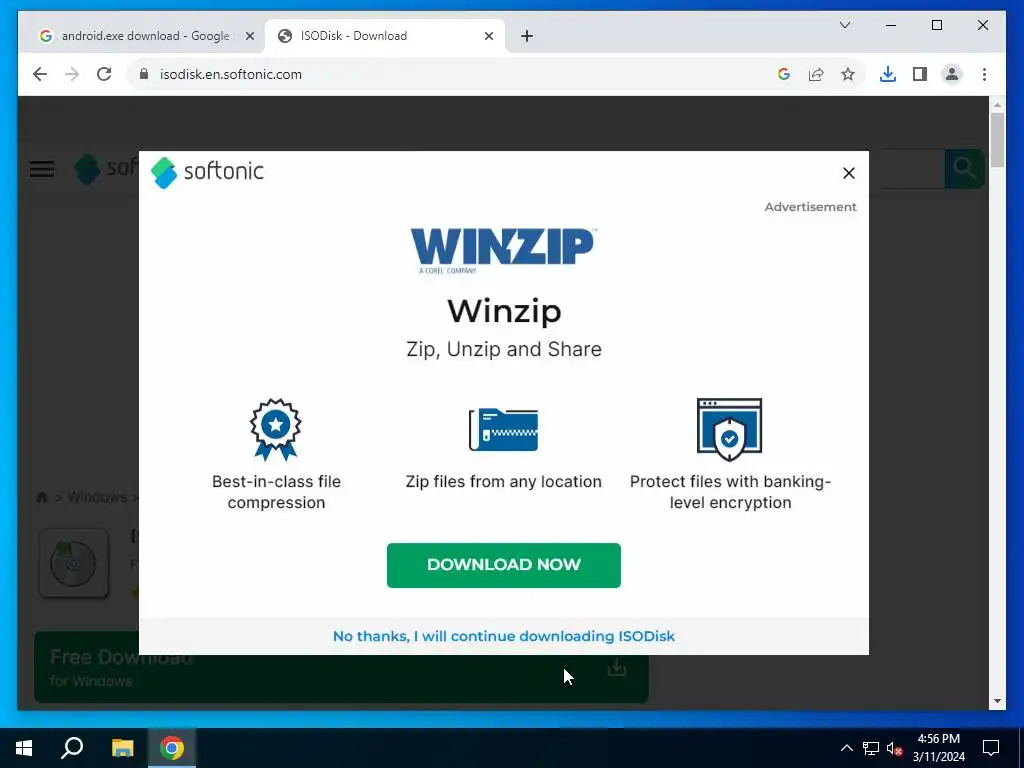Image resolution: width=1024 pixels, height=768 pixels.
Task: Click the award ribbon compression icon
Action: (276, 429)
